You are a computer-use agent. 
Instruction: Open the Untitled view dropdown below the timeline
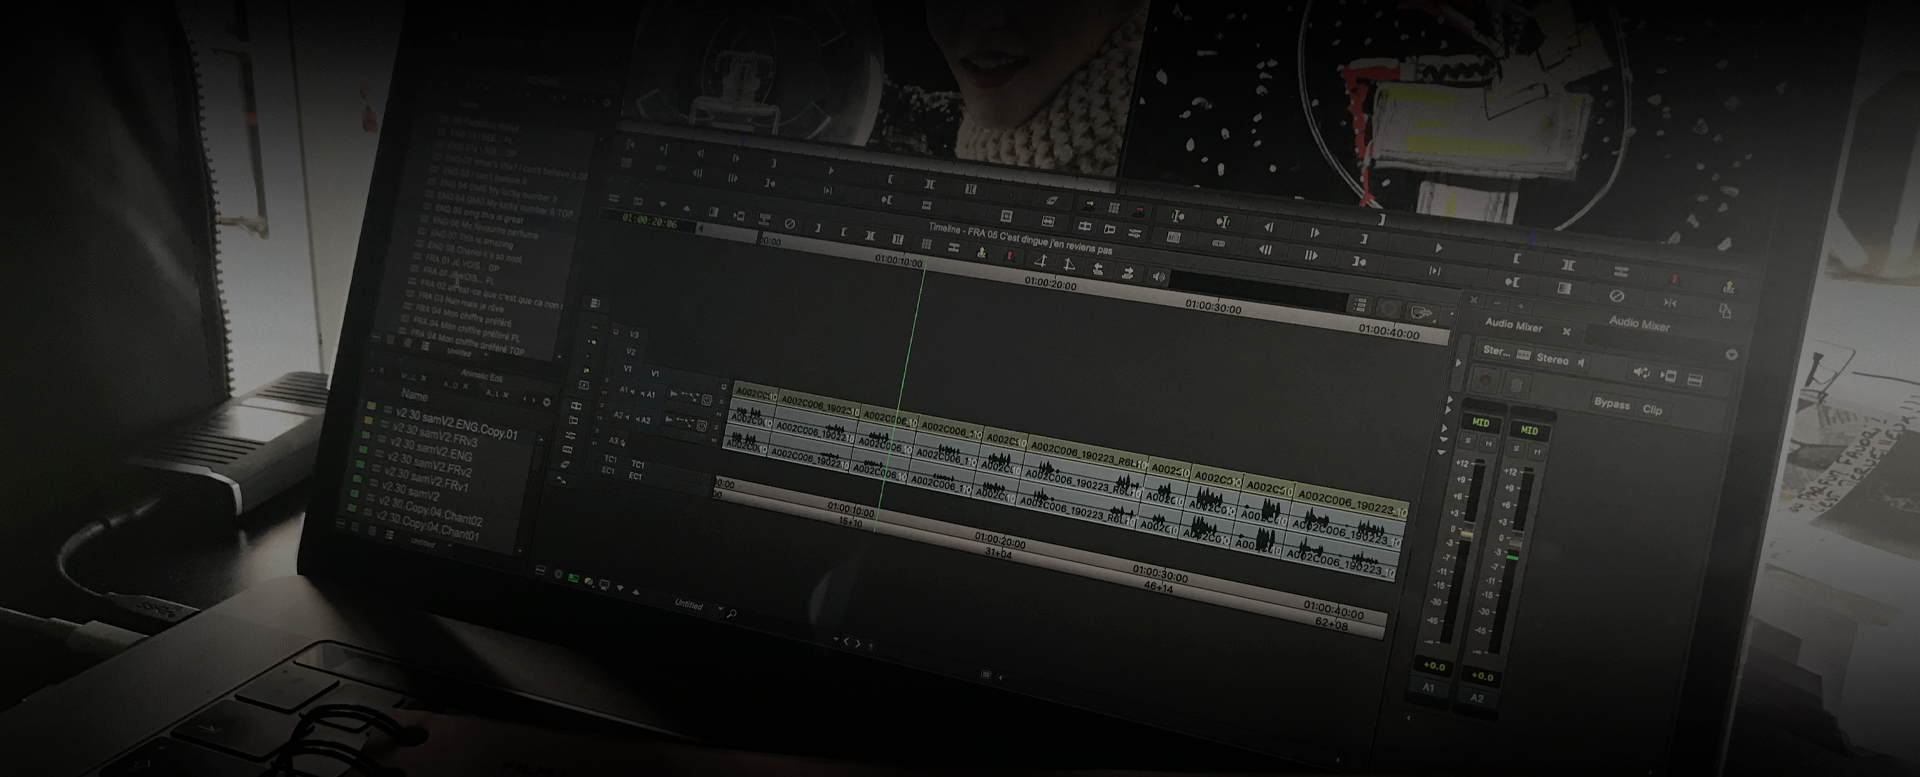point(721,609)
